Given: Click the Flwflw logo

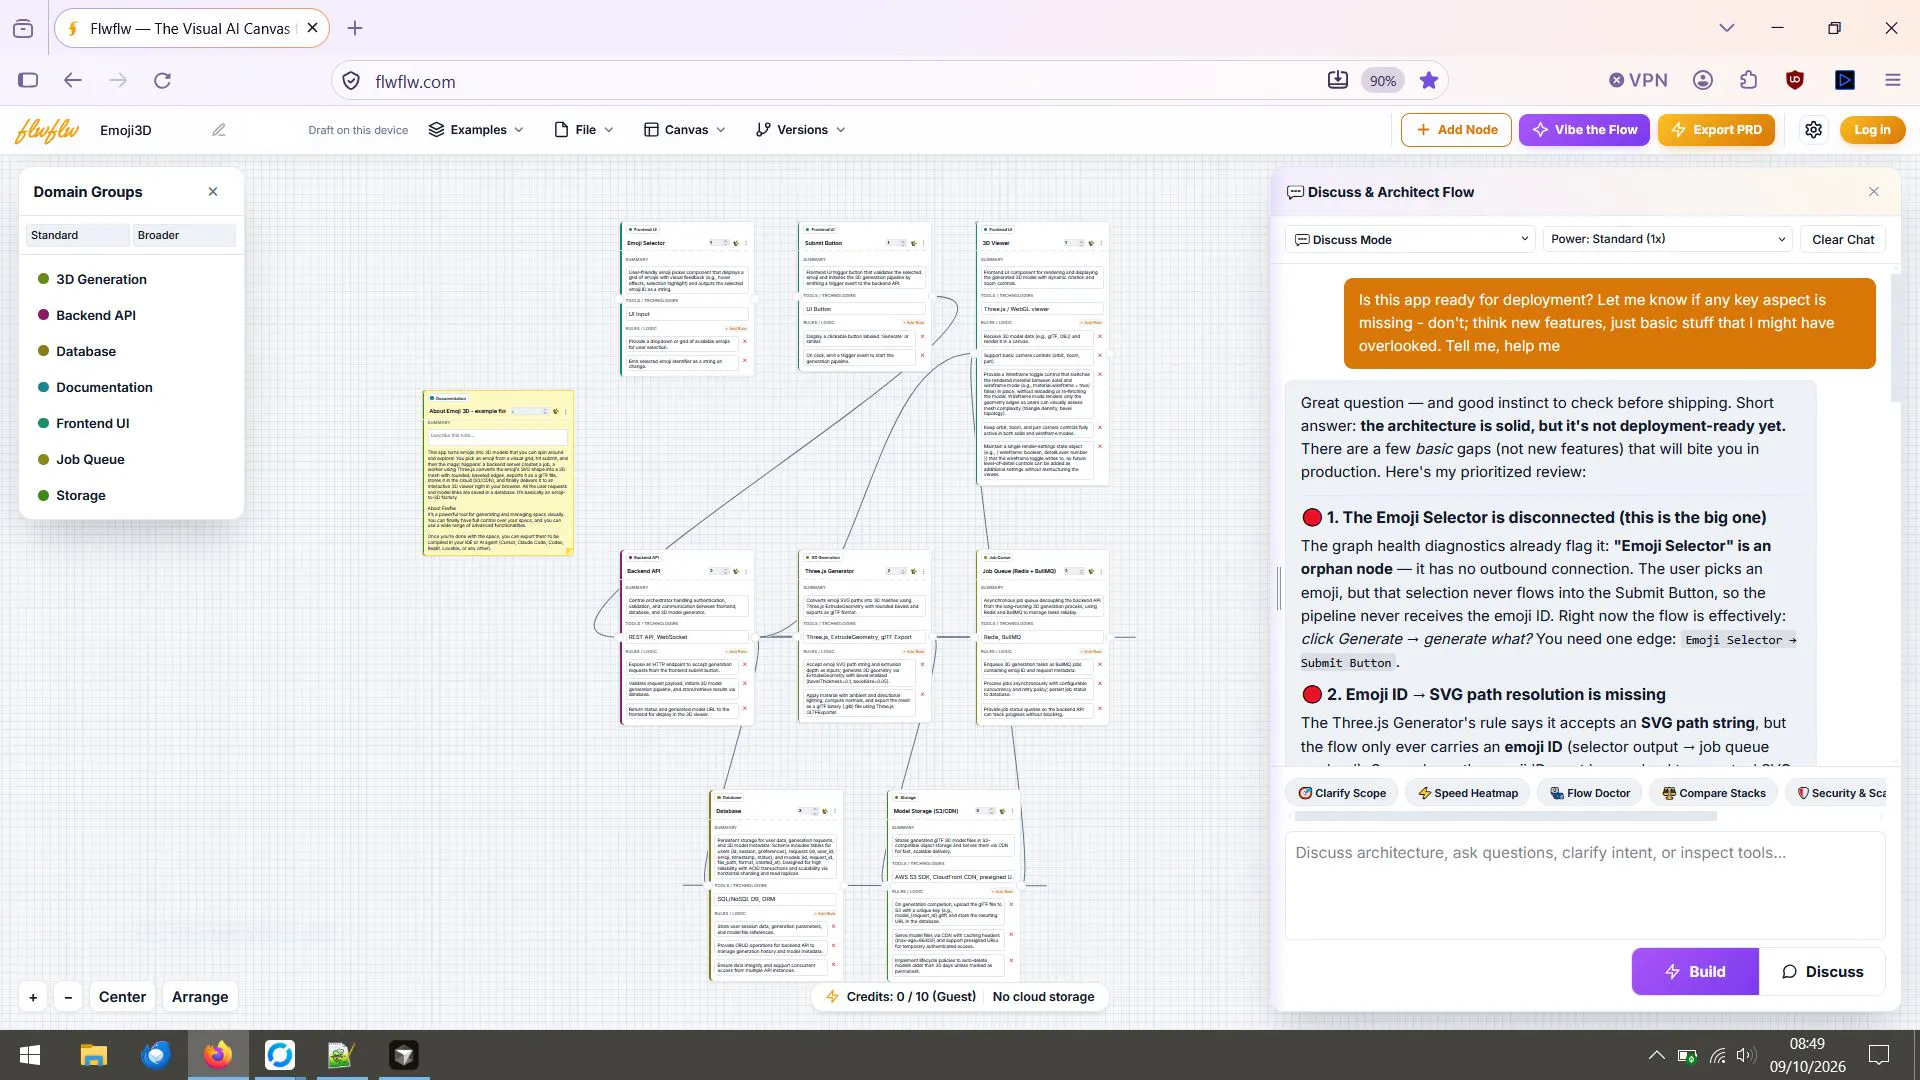Looking at the screenshot, I should (x=46, y=130).
